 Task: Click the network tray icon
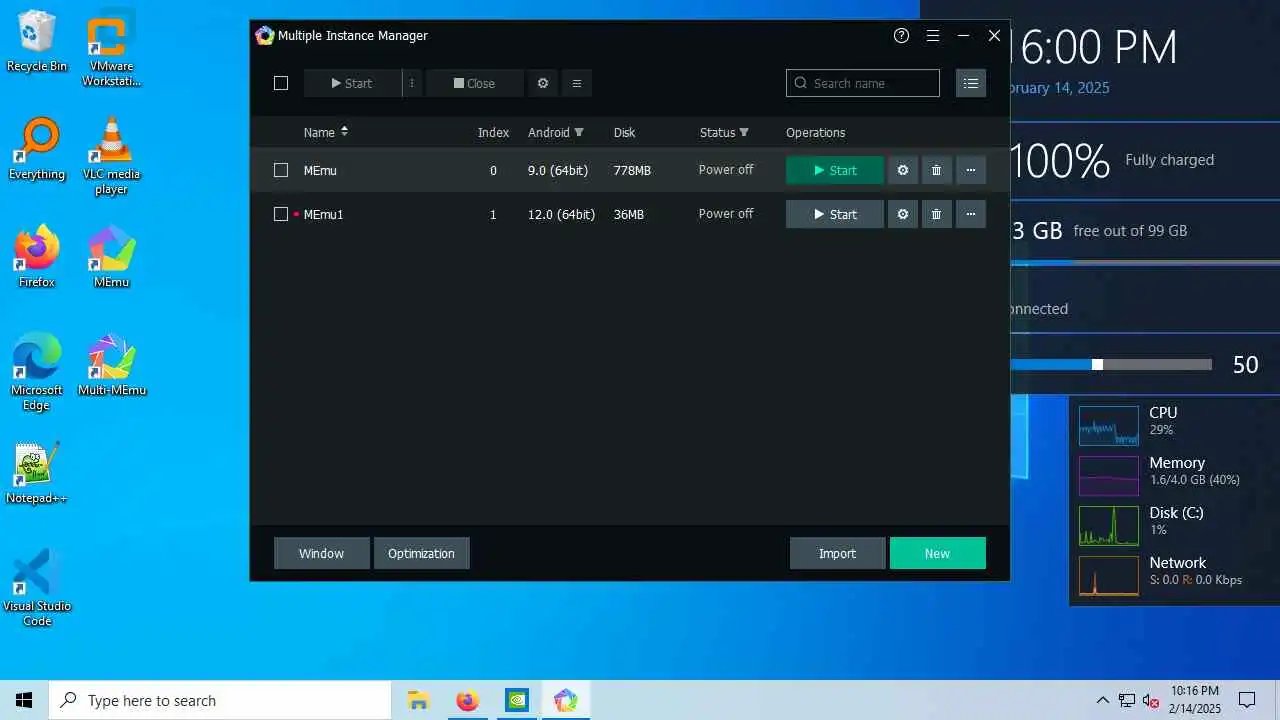click(1127, 700)
